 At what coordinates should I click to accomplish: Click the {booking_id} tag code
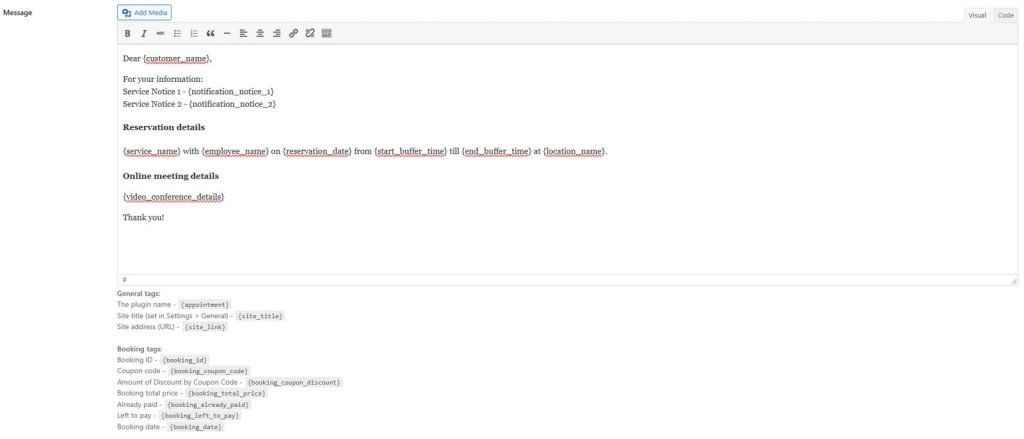(x=185, y=360)
